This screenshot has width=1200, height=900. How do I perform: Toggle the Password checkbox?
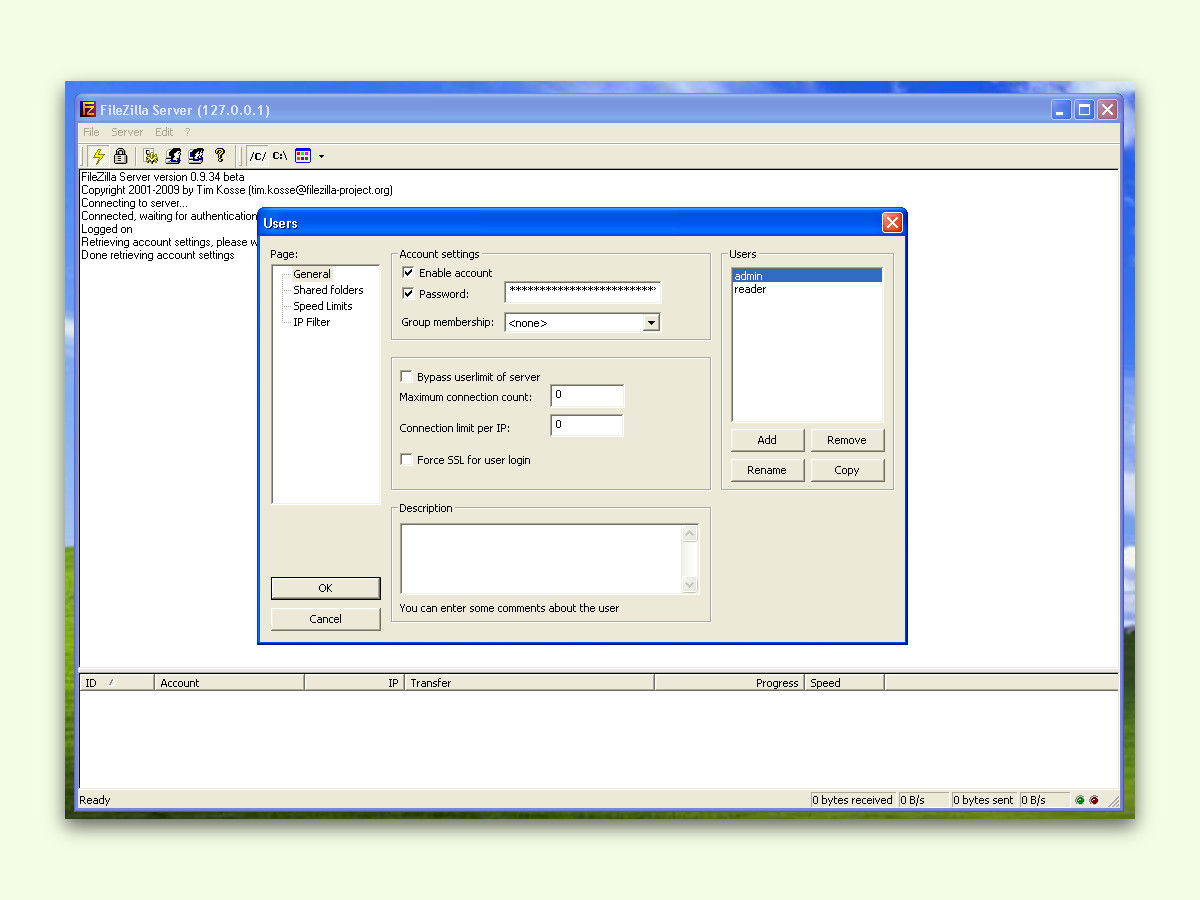pos(408,294)
